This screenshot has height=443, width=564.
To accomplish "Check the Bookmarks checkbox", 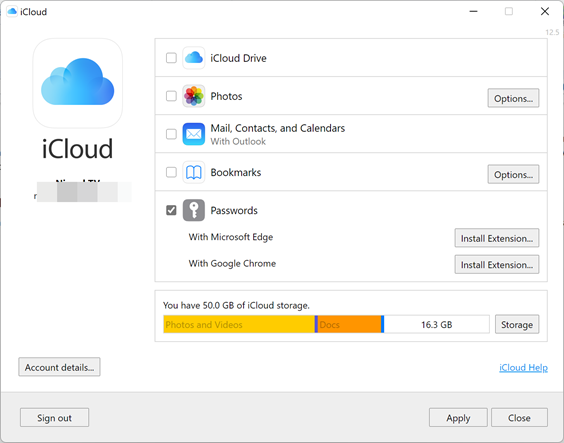I will [x=171, y=172].
